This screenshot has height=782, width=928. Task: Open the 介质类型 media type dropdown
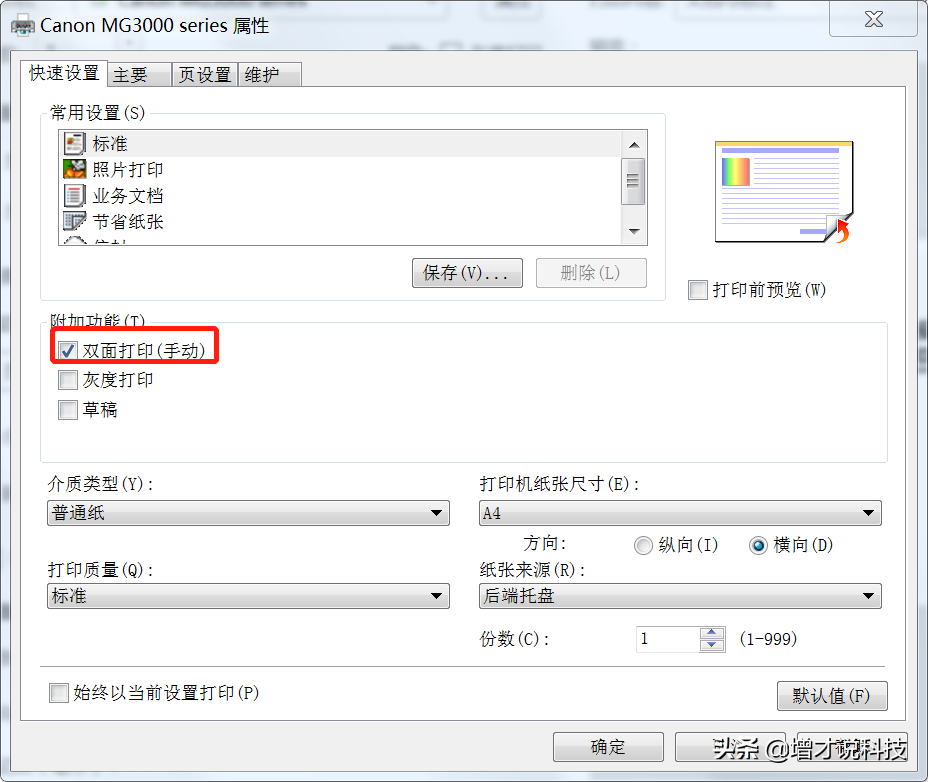[248, 513]
